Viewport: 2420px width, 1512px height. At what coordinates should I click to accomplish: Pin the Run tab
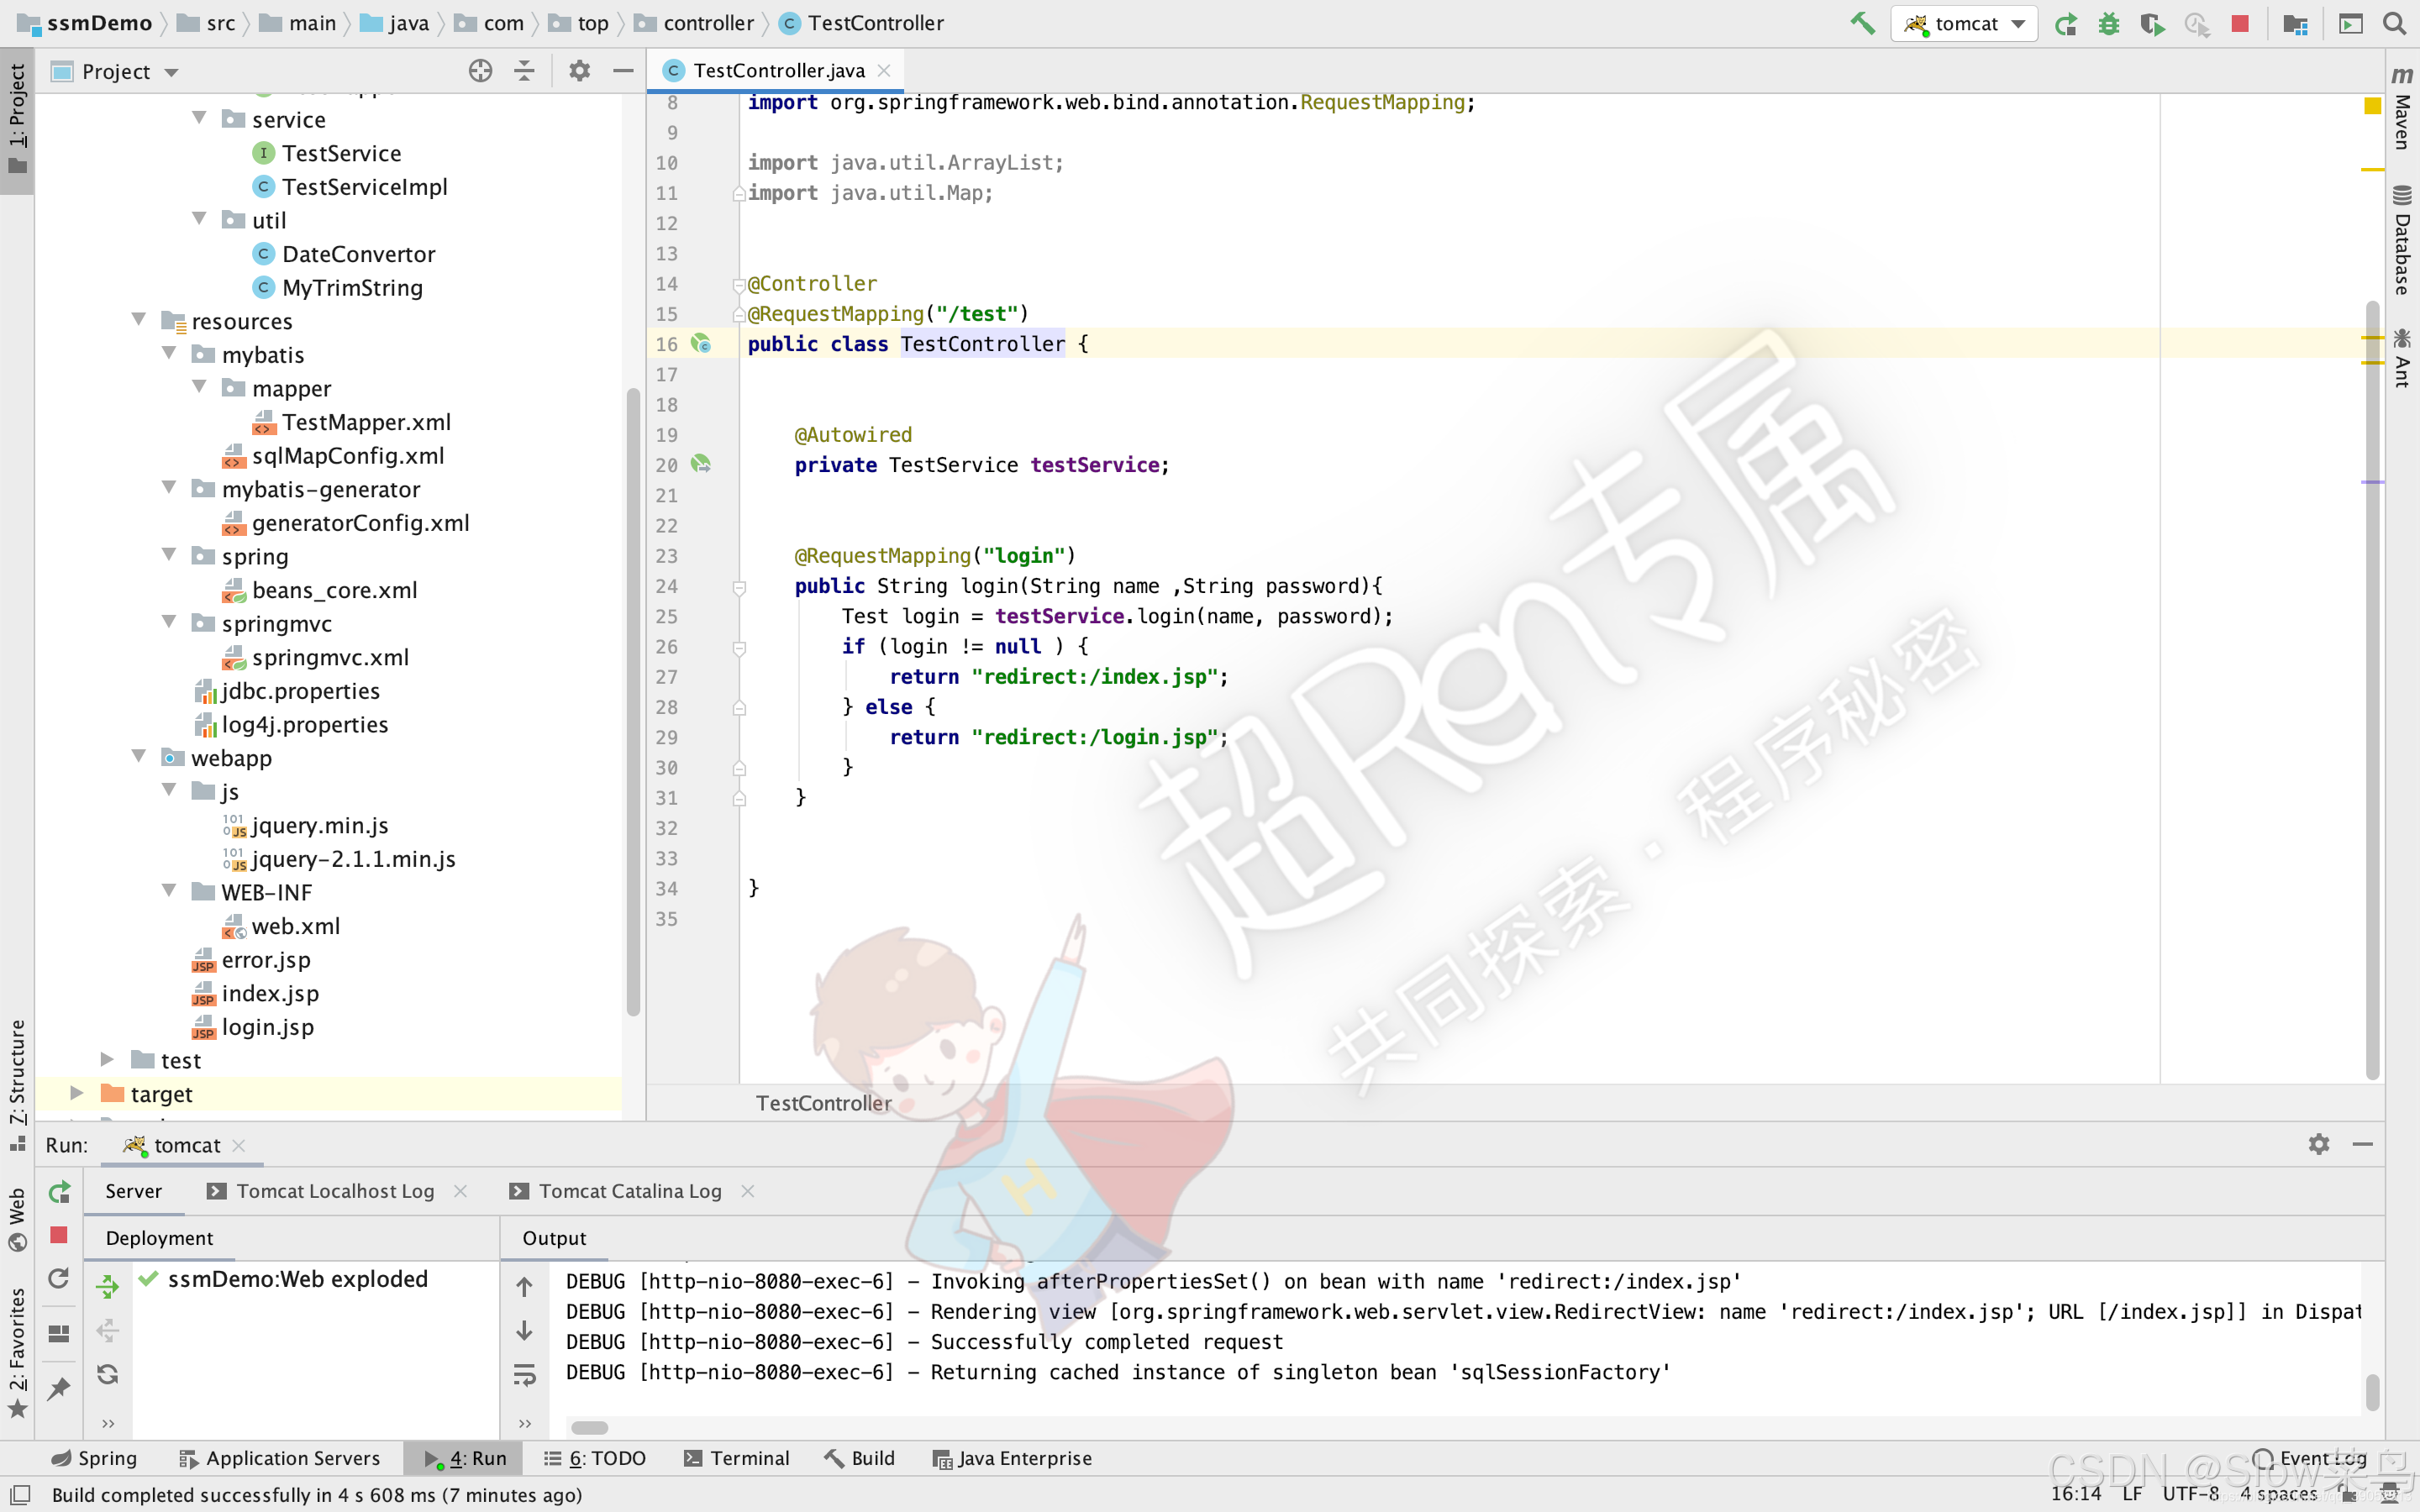(59, 1388)
